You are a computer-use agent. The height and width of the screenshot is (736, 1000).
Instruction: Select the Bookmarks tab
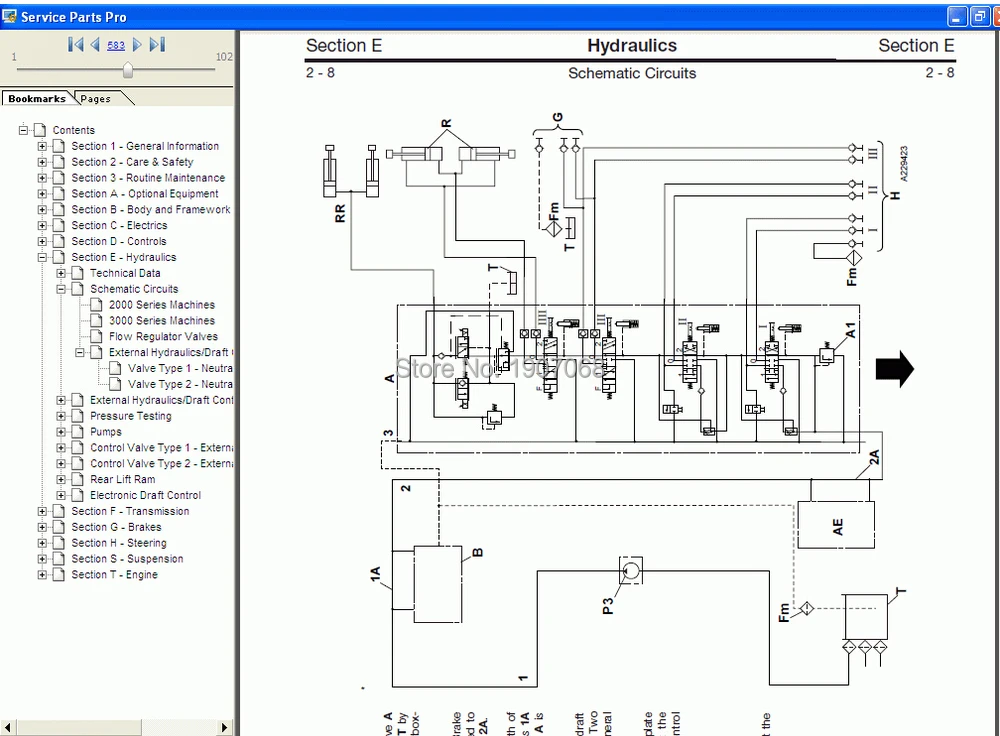(x=36, y=99)
